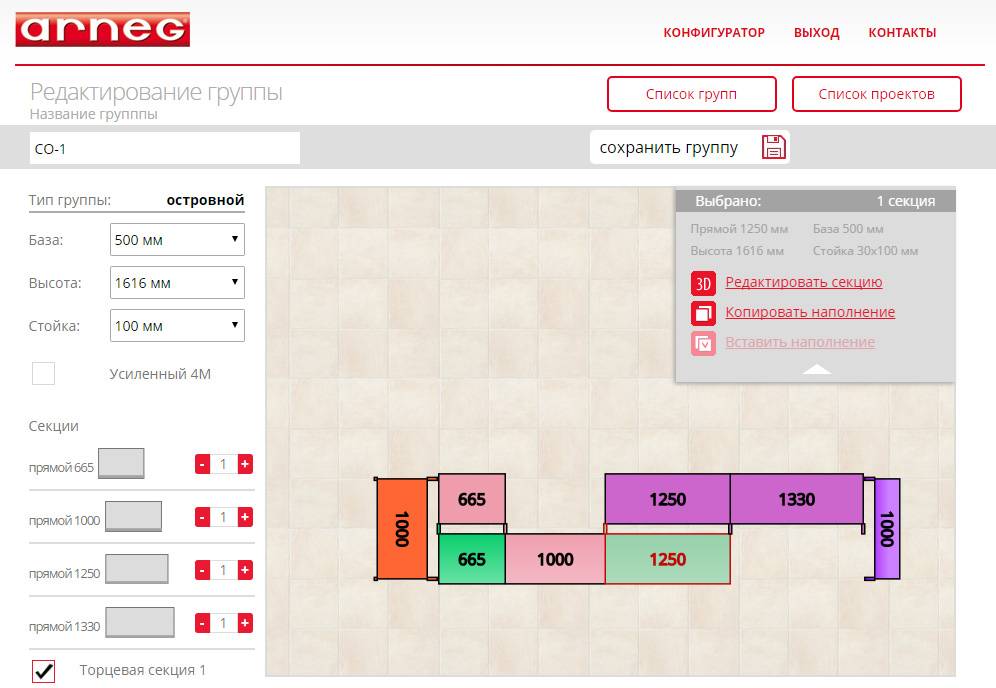Click the сохранить группу button label
996x688 pixels.
coord(669,147)
